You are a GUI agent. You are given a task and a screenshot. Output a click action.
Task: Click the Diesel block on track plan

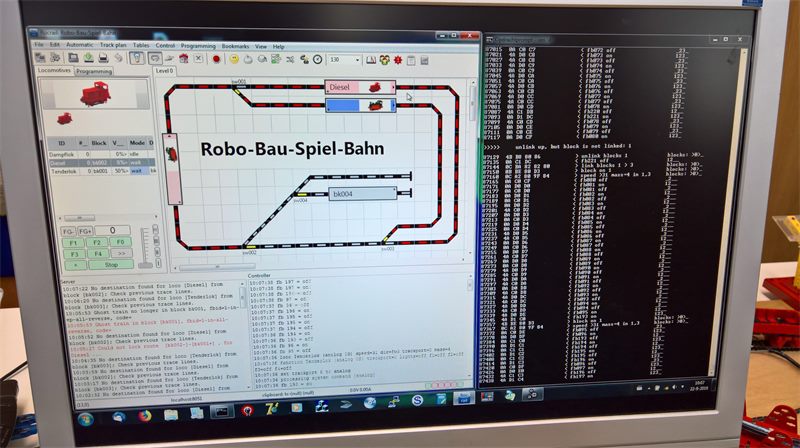tap(360, 87)
